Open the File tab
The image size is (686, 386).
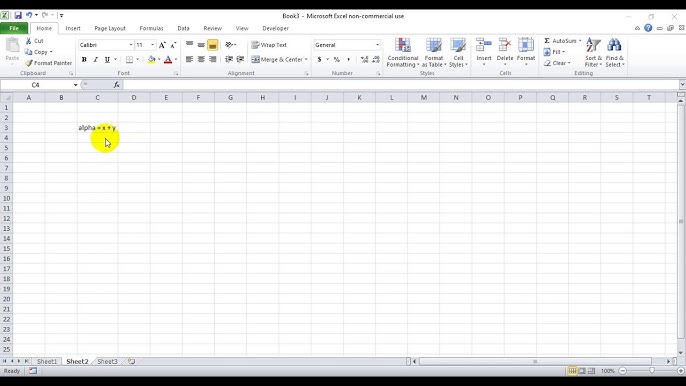(14, 28)
